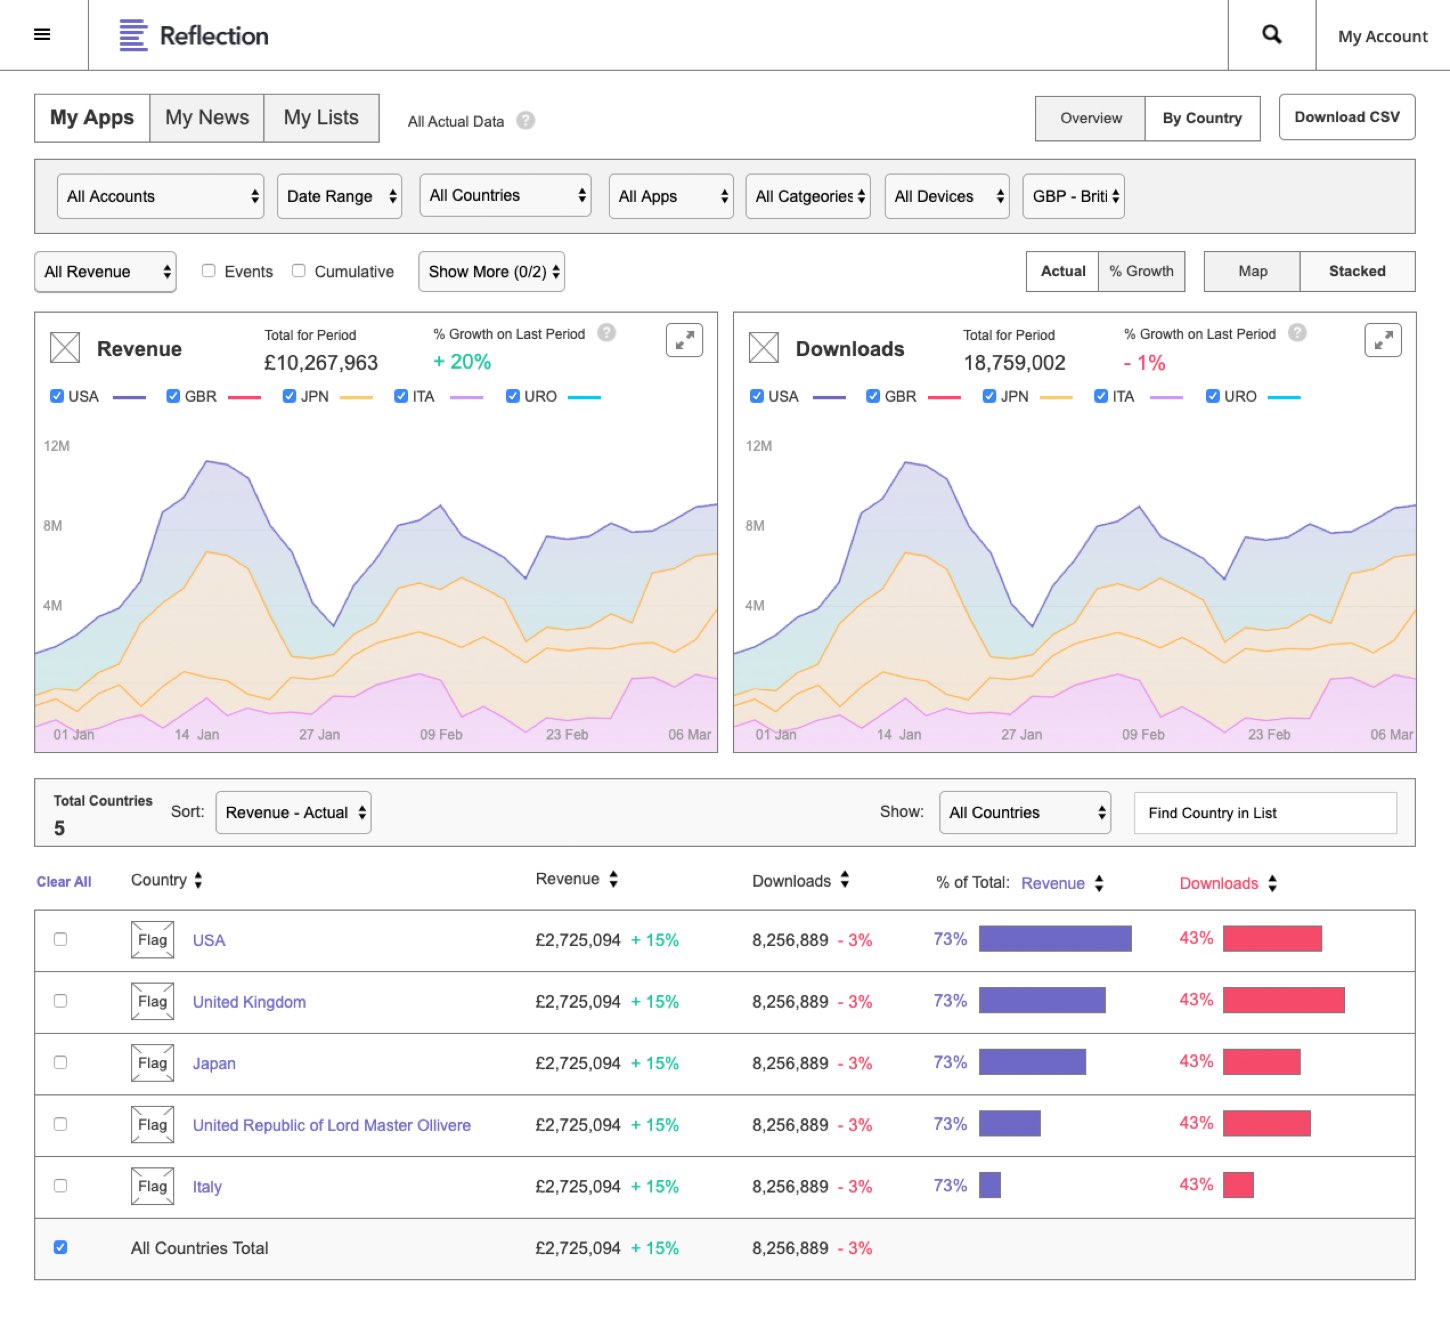Click the help icon beside Growth on Last Period
1450x1318 pixels.
(606, 332)
